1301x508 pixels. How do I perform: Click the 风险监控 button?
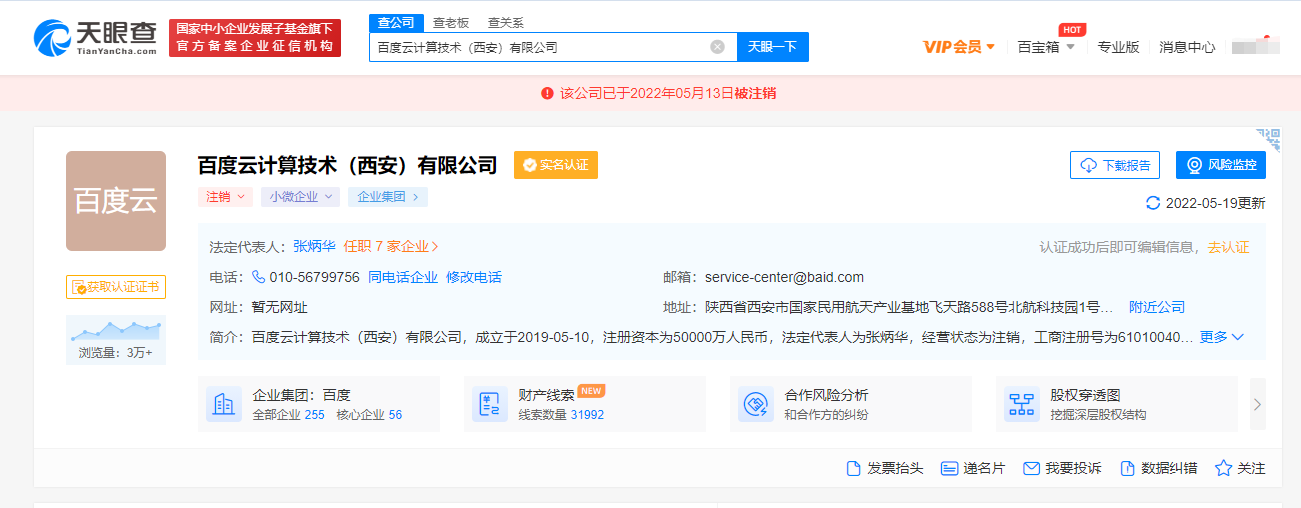(1221, 165)
